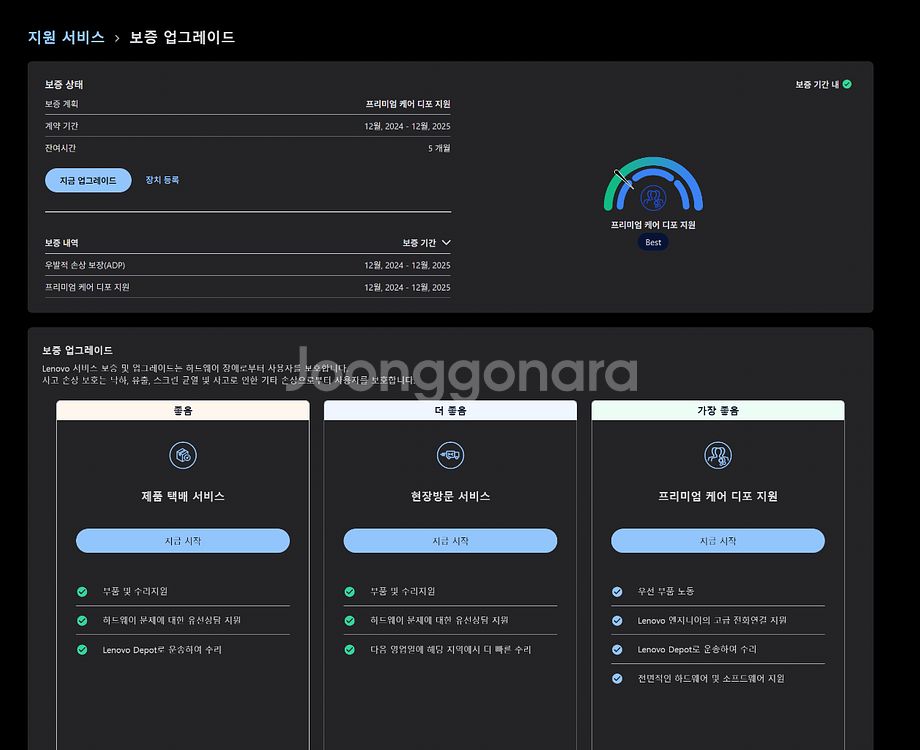Click the 우발적 손상 보장(ADP) row
This screenshot has width=920, height=750.
tap(248, 265)
